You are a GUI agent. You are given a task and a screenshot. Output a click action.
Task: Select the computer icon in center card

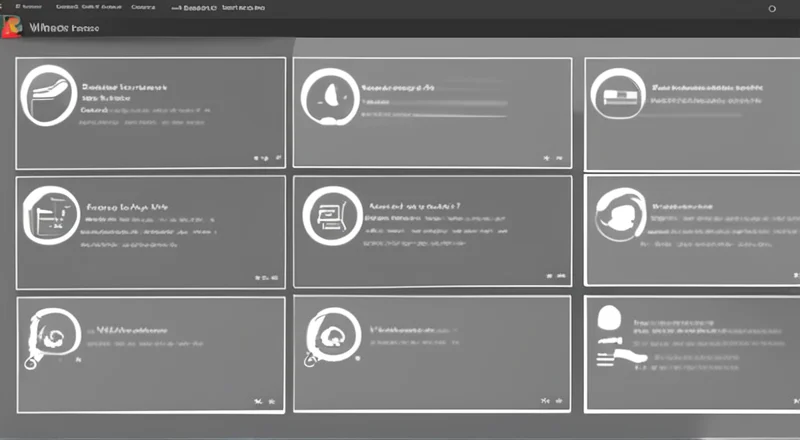(x=330, y=214)
